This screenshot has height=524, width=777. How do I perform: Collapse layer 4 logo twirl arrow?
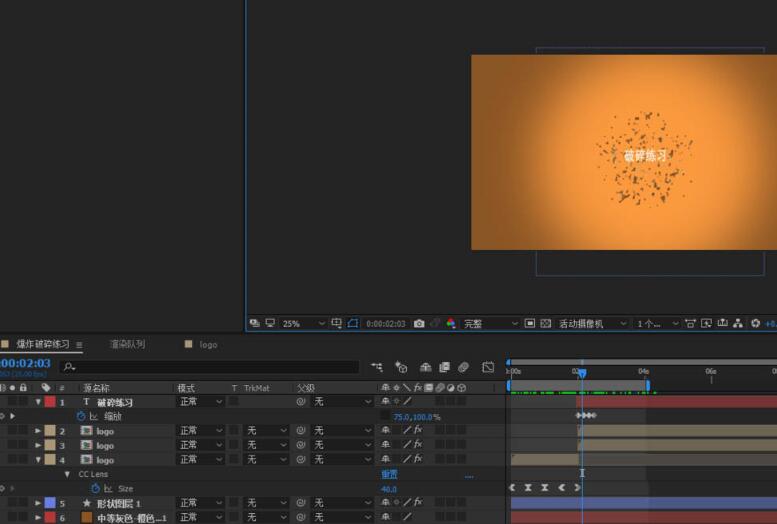(38, 460)
